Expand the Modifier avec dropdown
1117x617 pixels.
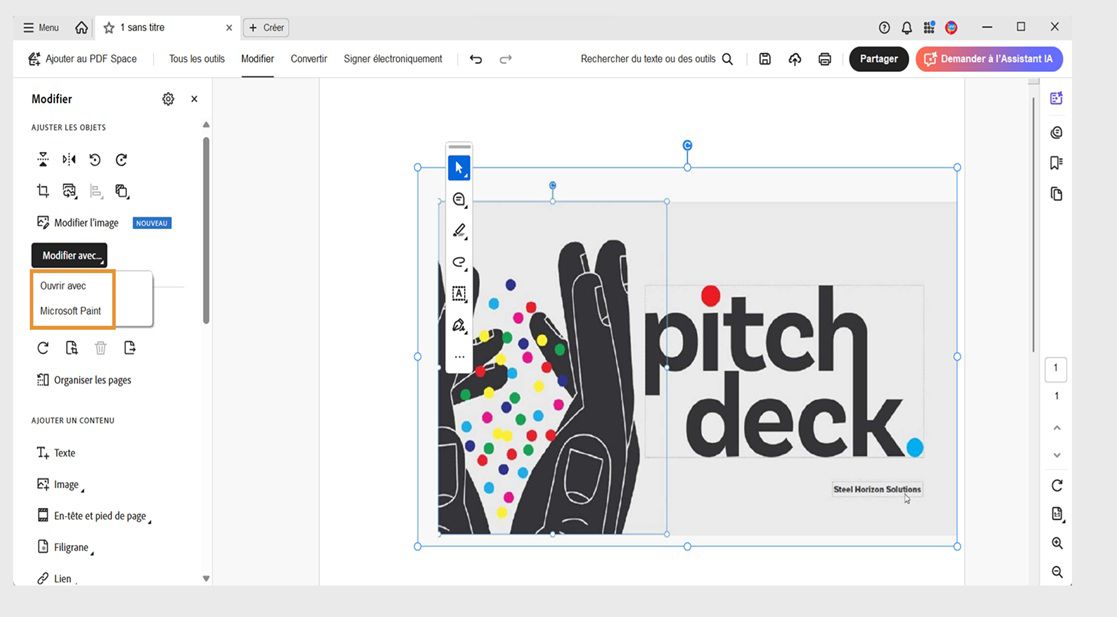point(68,255)
